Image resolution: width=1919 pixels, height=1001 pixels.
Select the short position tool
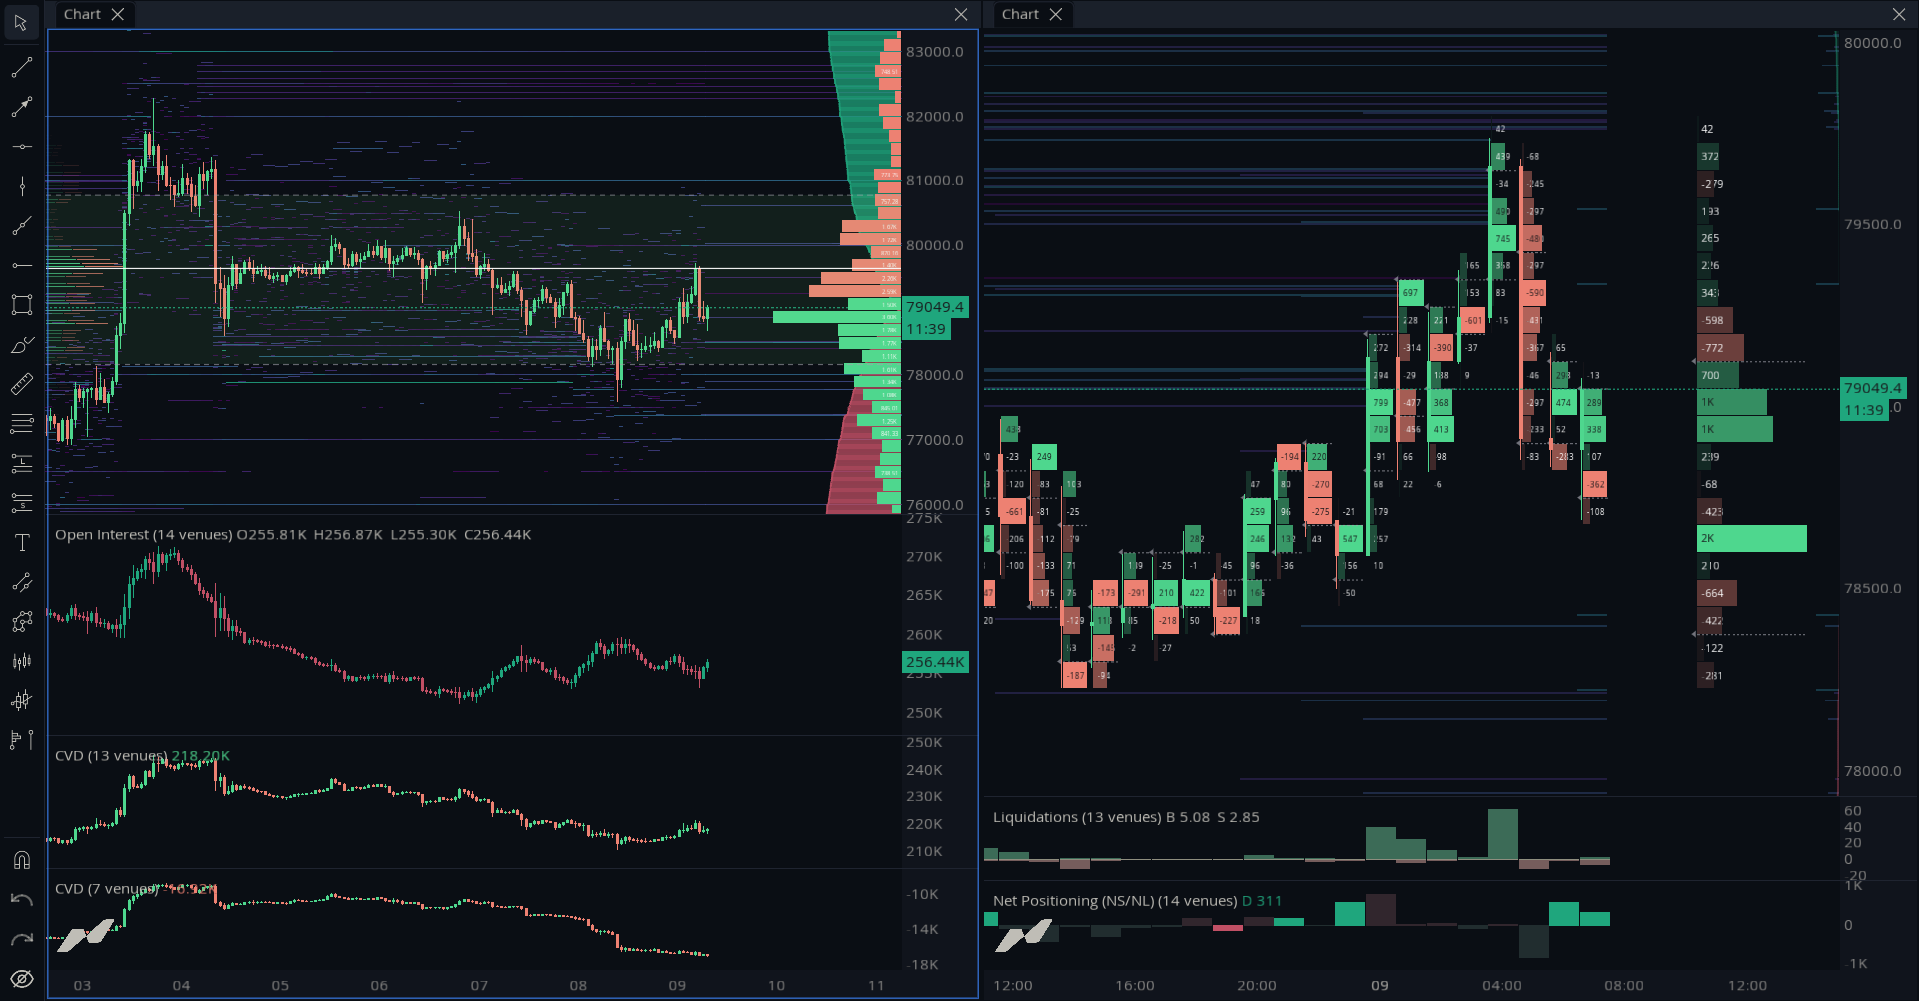click(21, 503)
